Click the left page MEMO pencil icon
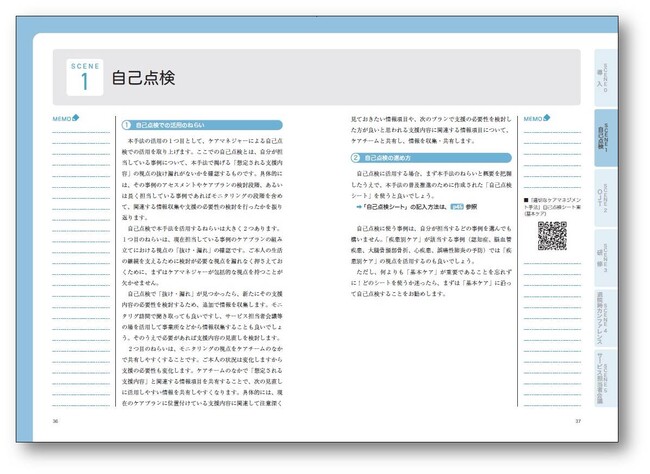The image size is (650, 474). click(75, 118)
